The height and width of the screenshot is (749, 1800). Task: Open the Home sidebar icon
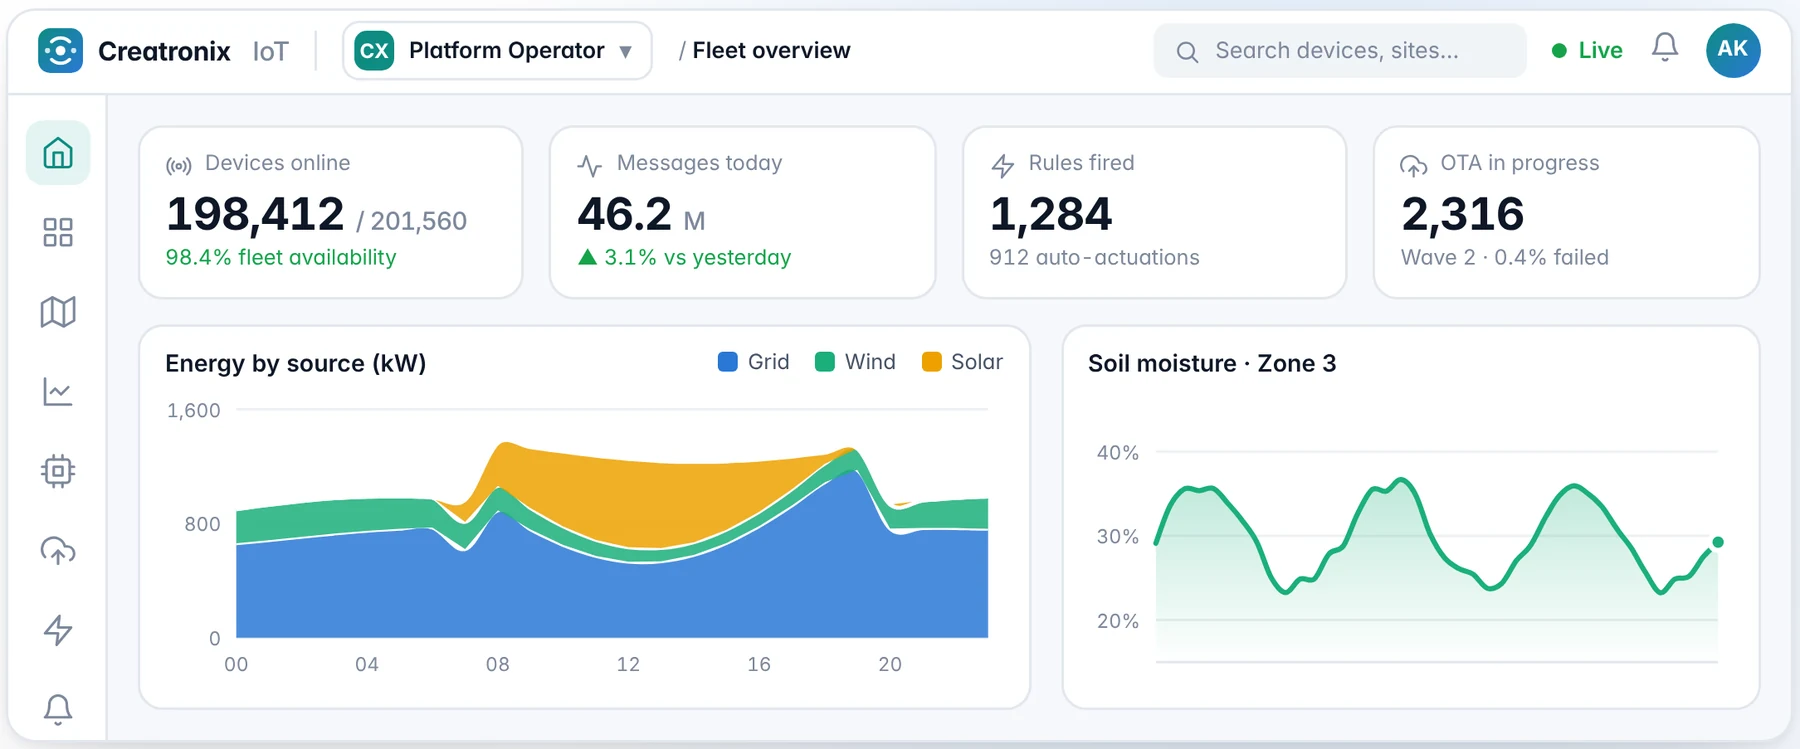[58, 153]
